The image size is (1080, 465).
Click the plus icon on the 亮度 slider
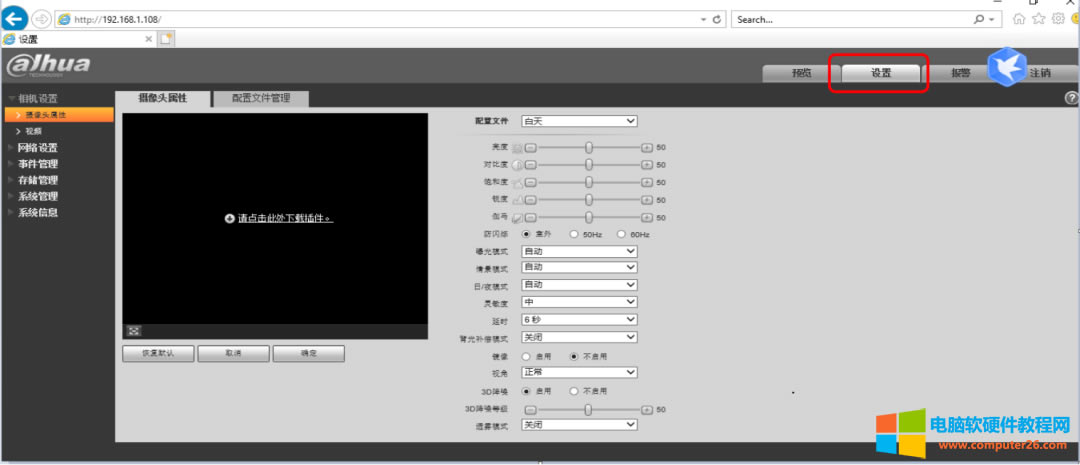646,147
